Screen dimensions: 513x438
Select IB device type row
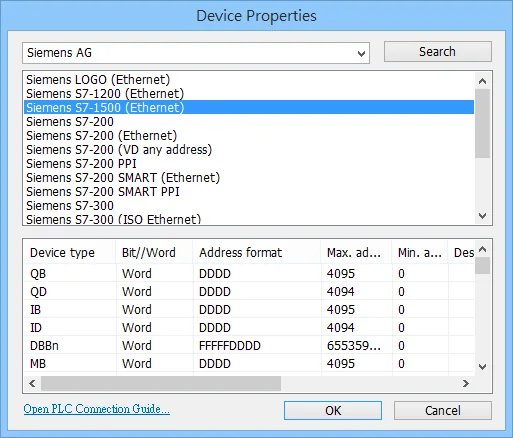pyautogui.click(x=249, y=310)
